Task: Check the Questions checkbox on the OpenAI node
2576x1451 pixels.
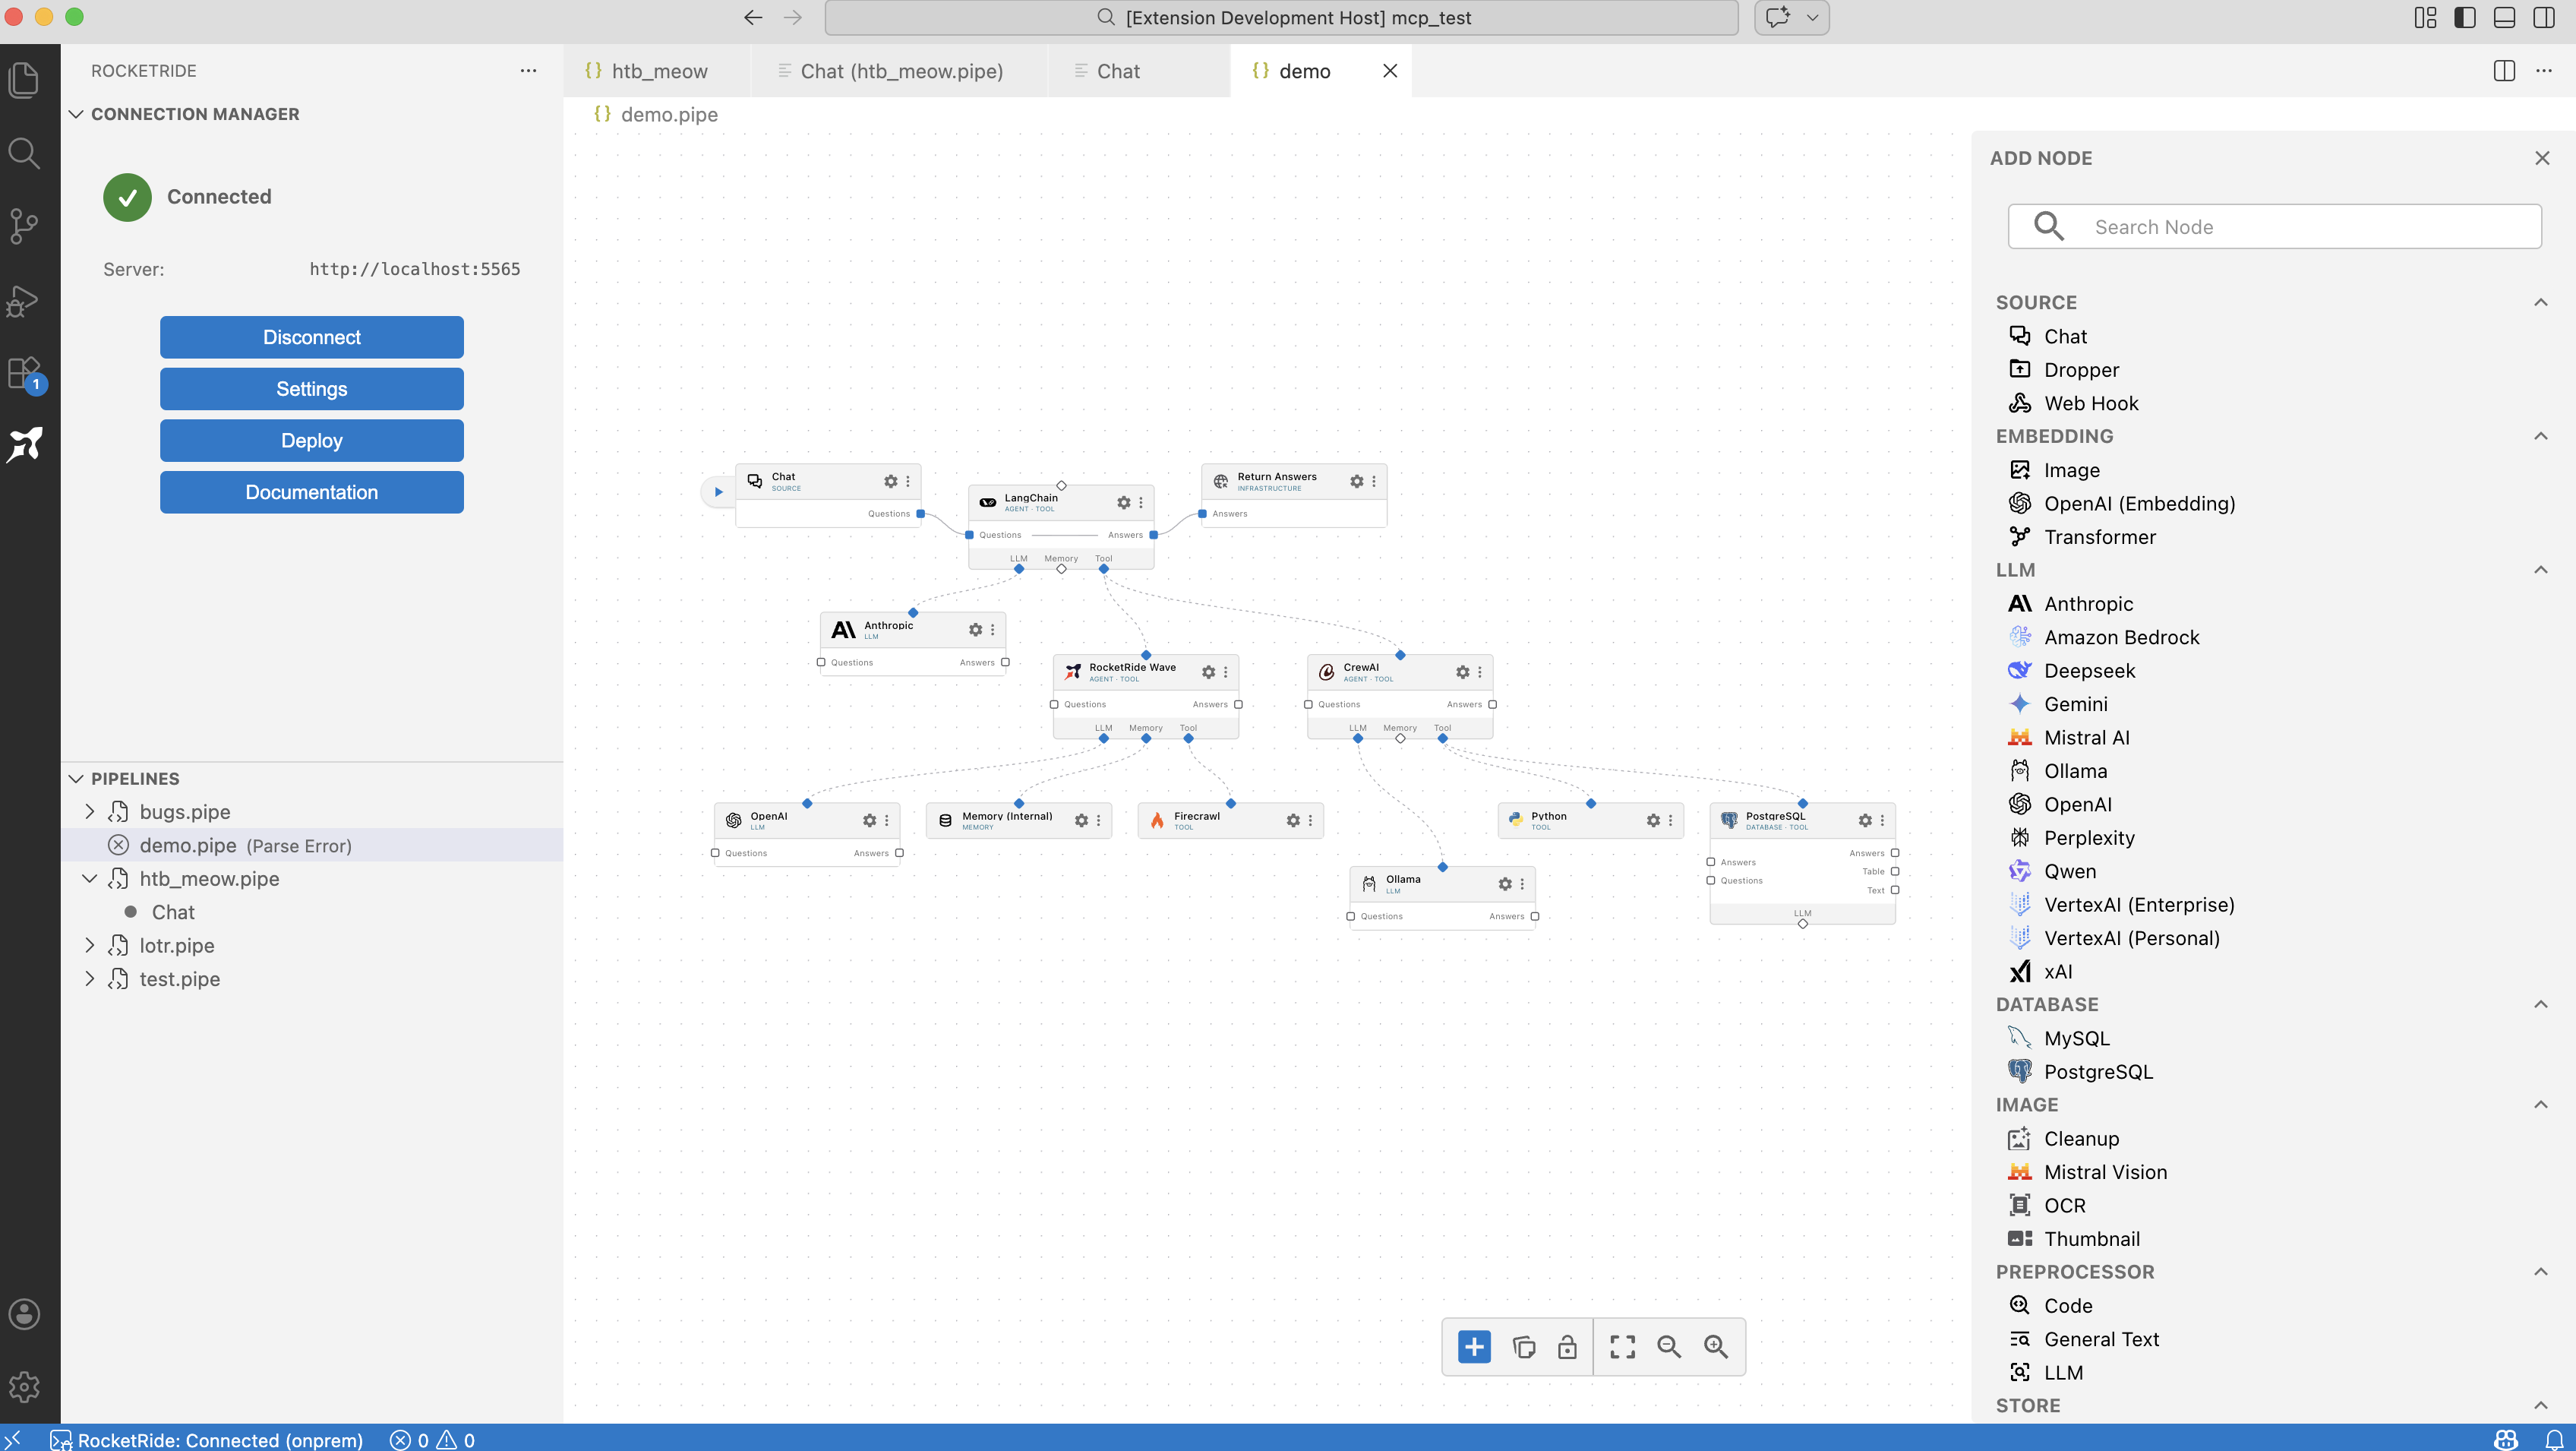Action: click(716, 853)
